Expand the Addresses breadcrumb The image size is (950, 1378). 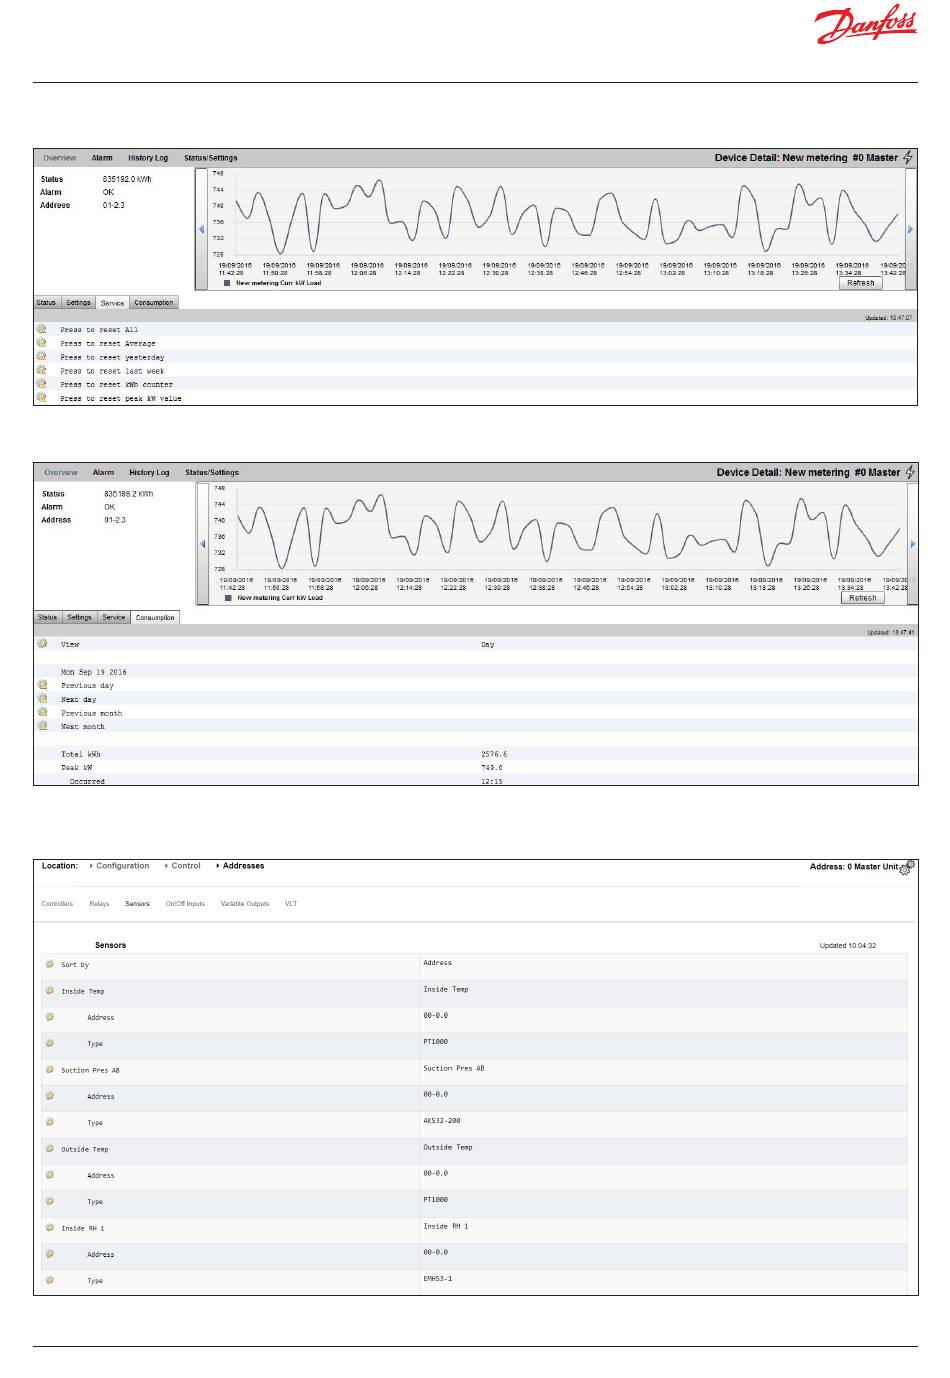tap(241, 866)
